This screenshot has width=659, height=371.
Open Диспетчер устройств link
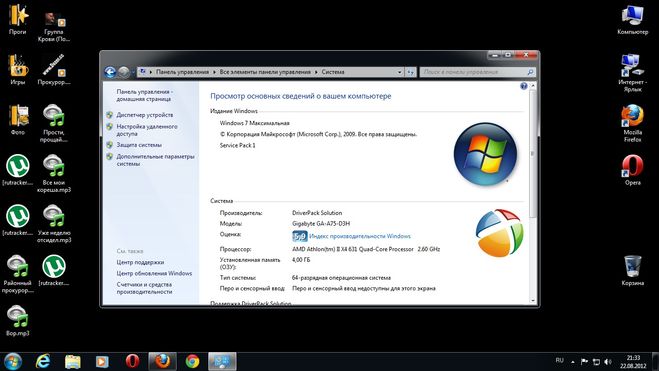pyautogui.click(x=145, y=115)
